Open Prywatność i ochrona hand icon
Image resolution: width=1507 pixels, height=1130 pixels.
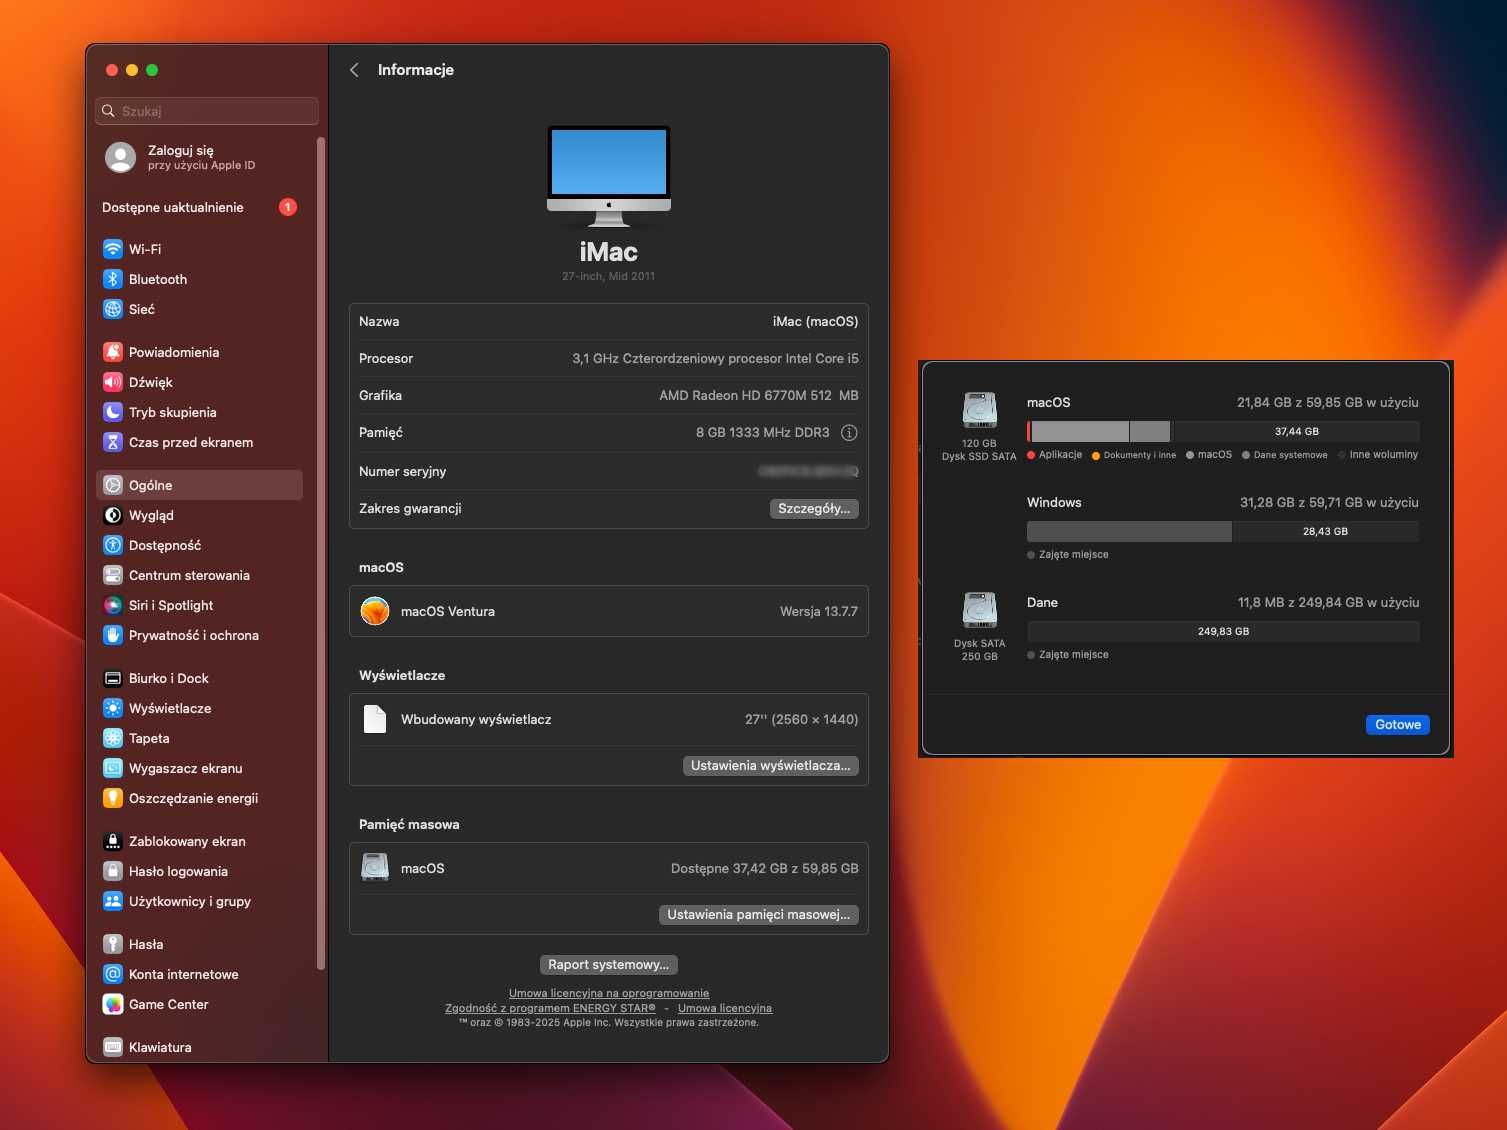(113, 635)
